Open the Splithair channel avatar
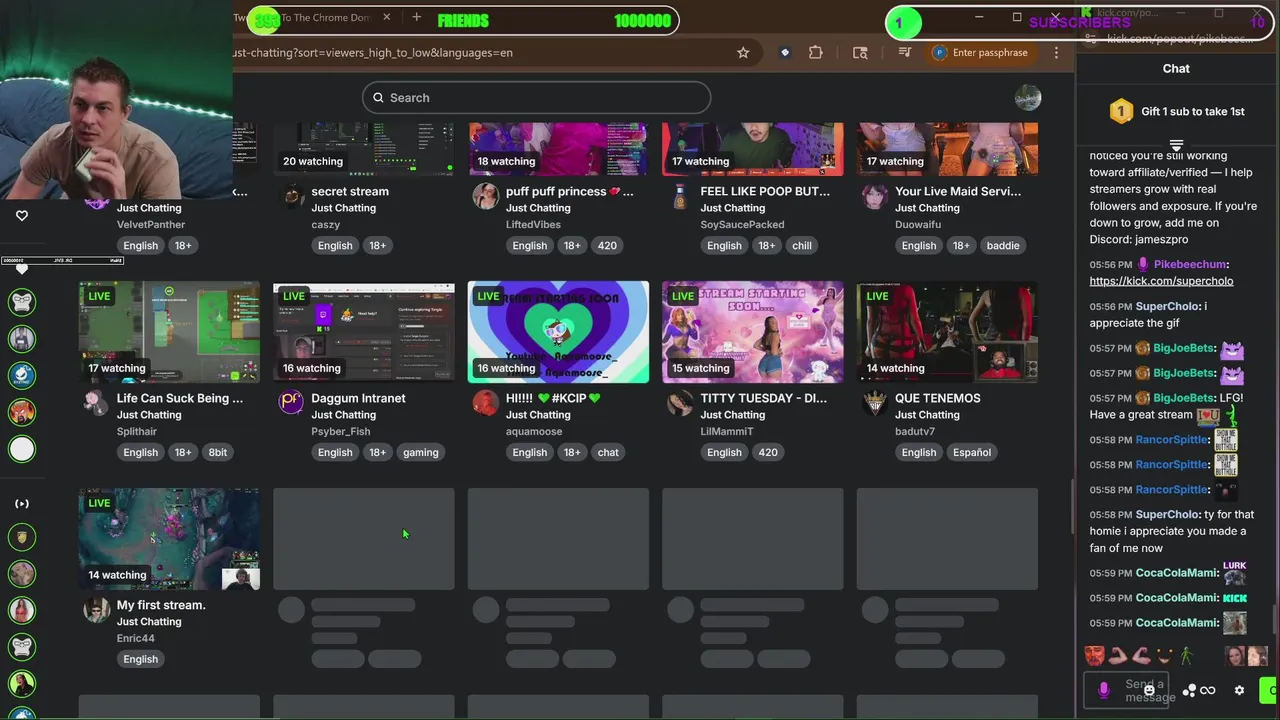 pyautogui.click(x=97, y=402)
